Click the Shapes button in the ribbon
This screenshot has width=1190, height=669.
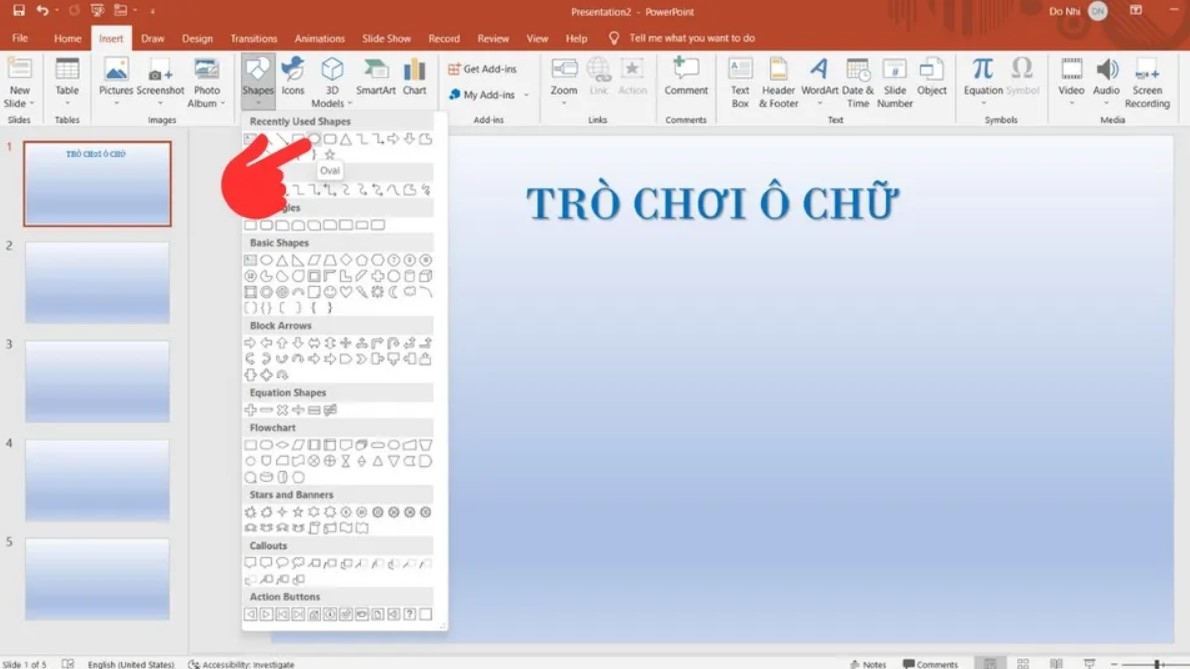257,80
